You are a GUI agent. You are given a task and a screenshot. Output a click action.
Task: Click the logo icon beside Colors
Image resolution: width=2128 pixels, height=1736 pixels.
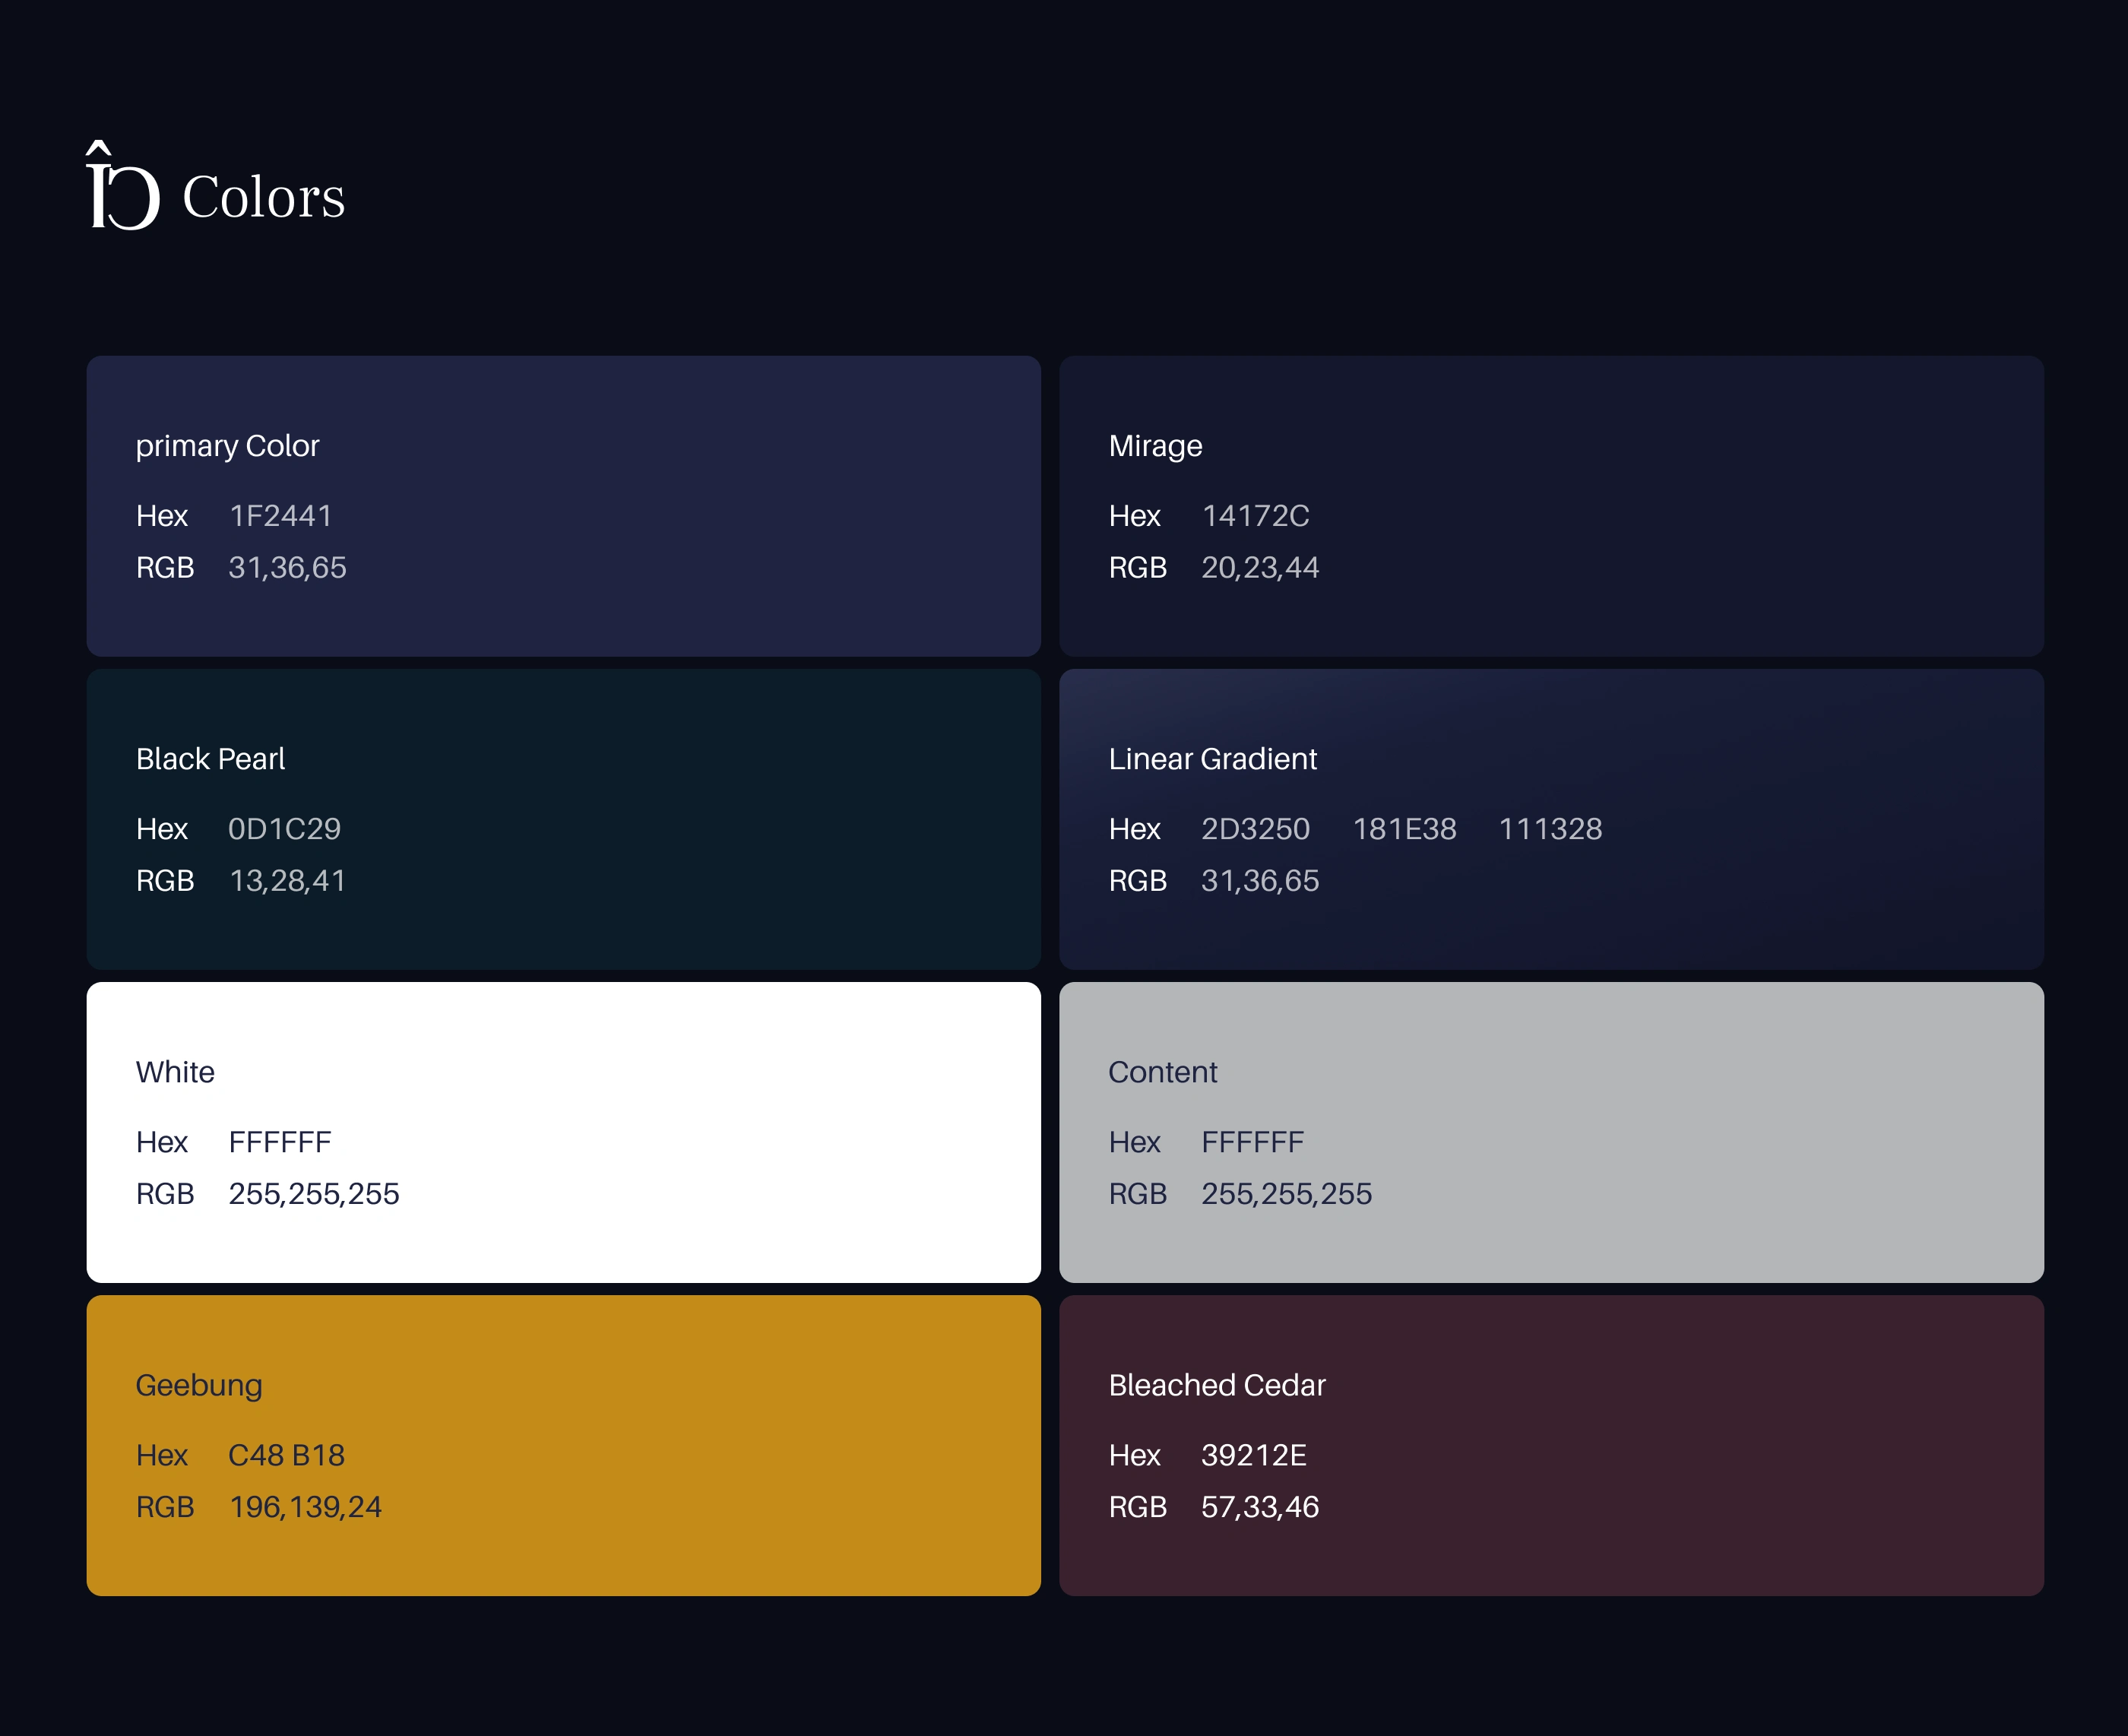[x=122, y=187]
